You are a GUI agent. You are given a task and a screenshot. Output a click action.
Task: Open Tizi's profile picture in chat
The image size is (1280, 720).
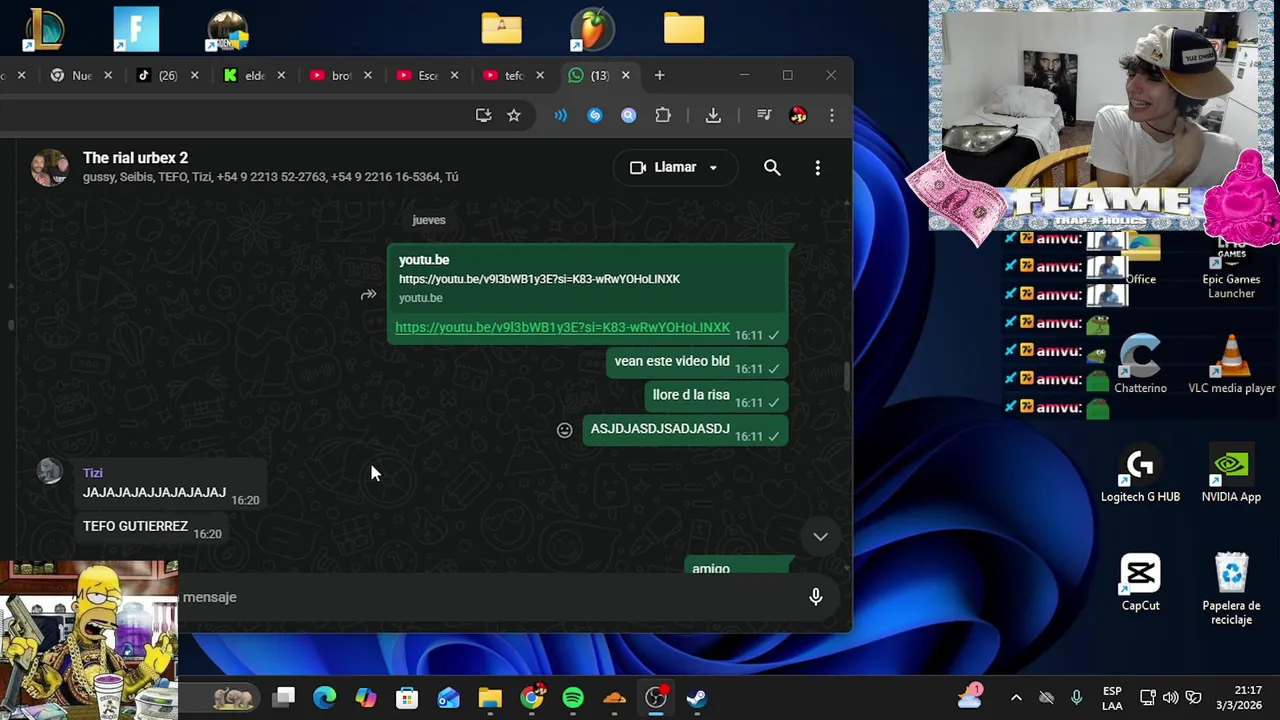tap(49, 471)
